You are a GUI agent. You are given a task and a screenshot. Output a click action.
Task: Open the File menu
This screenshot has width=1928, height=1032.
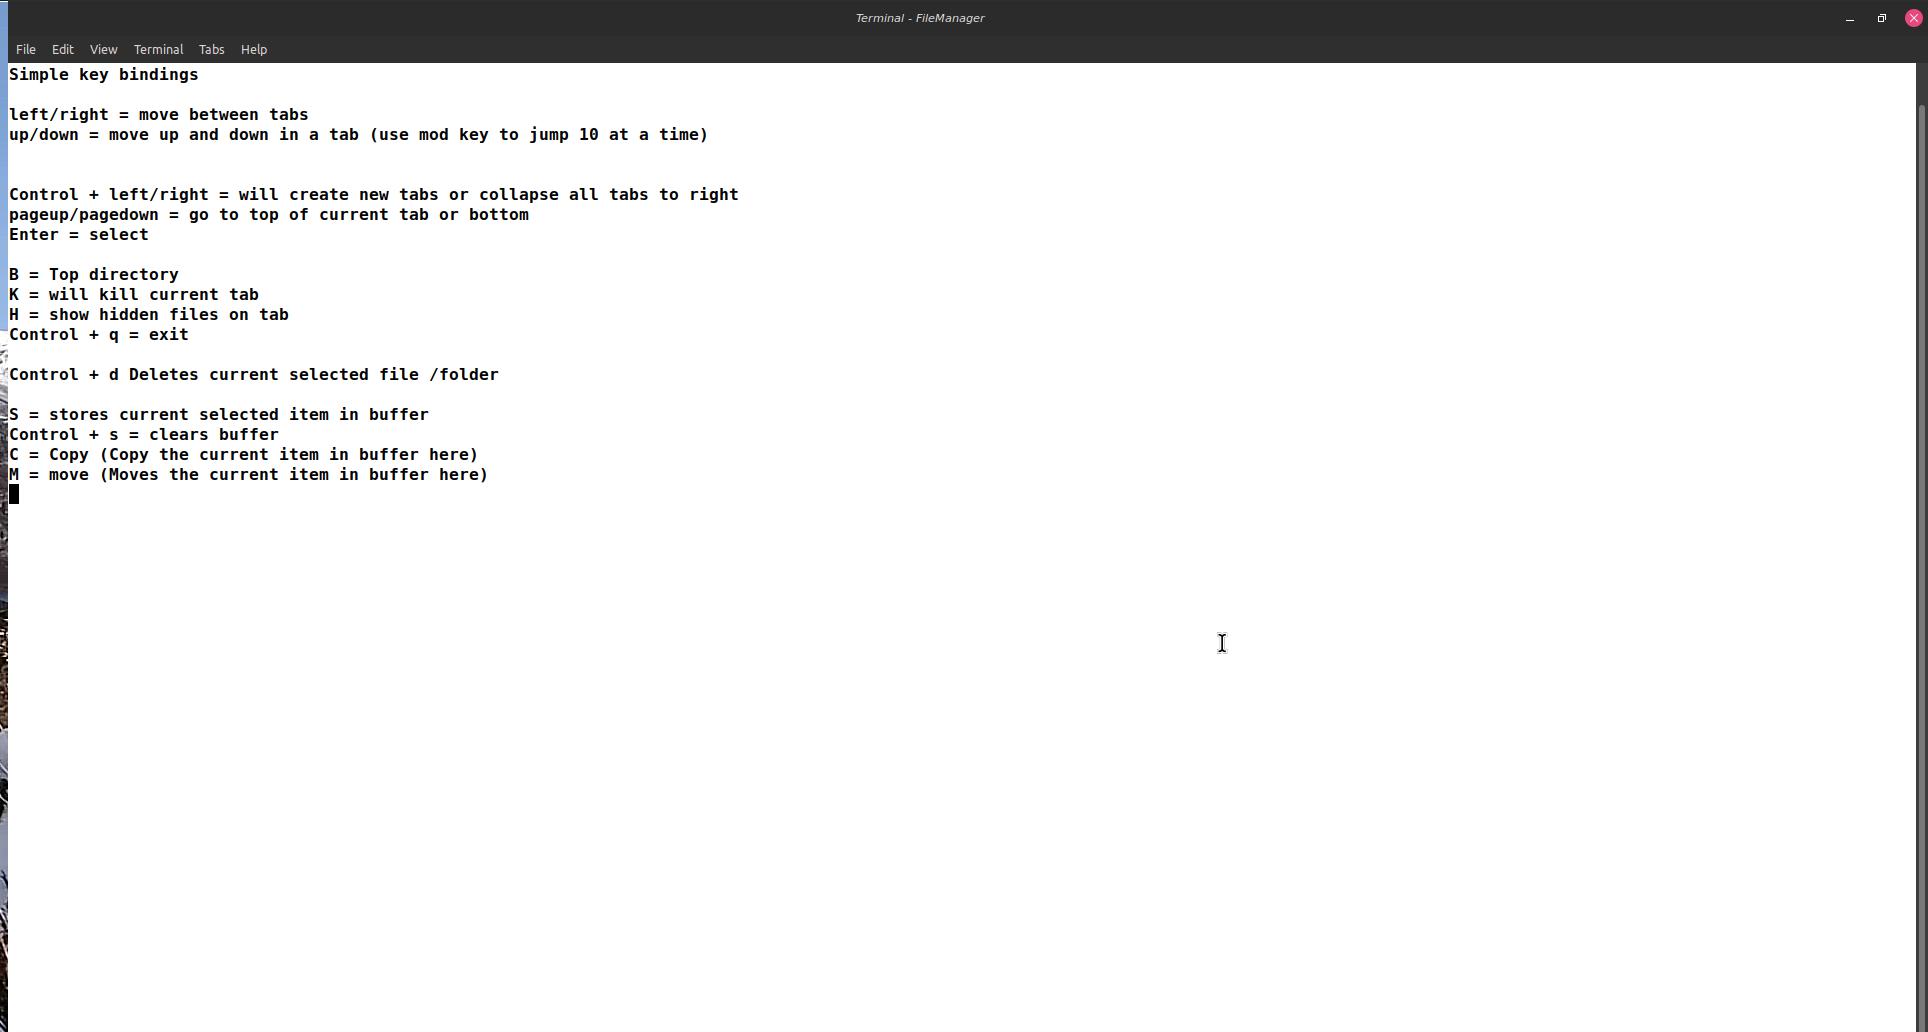tap(26, 49)
